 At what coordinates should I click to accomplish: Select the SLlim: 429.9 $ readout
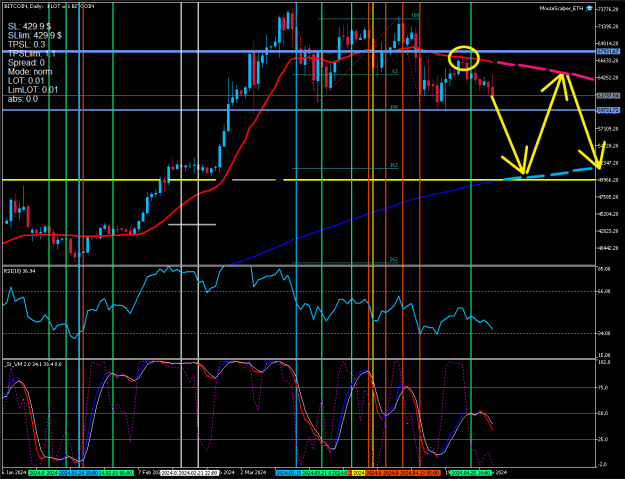35,35
